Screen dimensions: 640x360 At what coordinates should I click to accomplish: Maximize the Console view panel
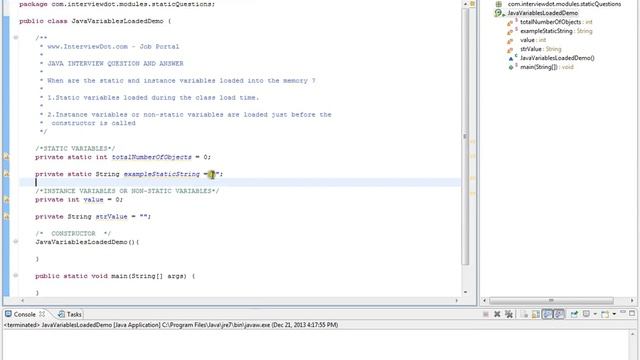(632, 313)
